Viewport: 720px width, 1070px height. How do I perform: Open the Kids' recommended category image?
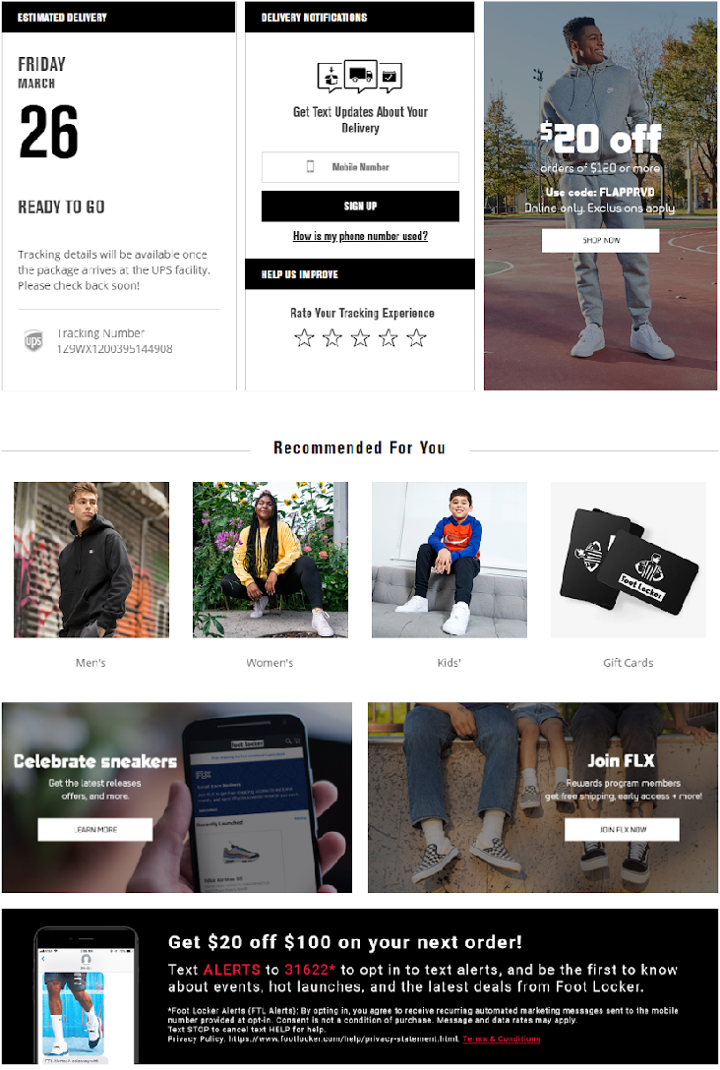[449, 560]
